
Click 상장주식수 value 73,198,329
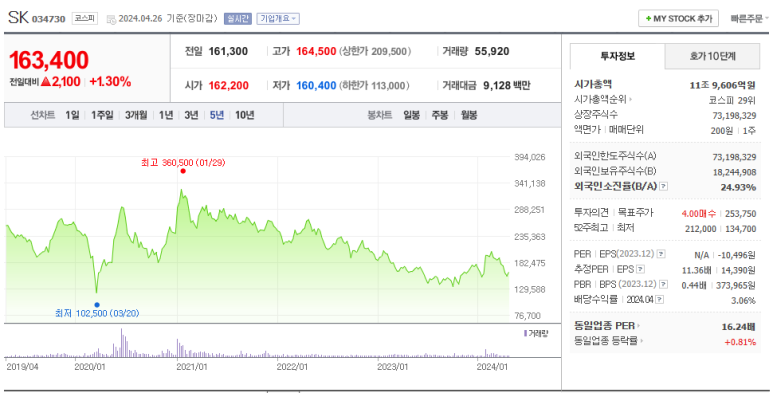734,115
